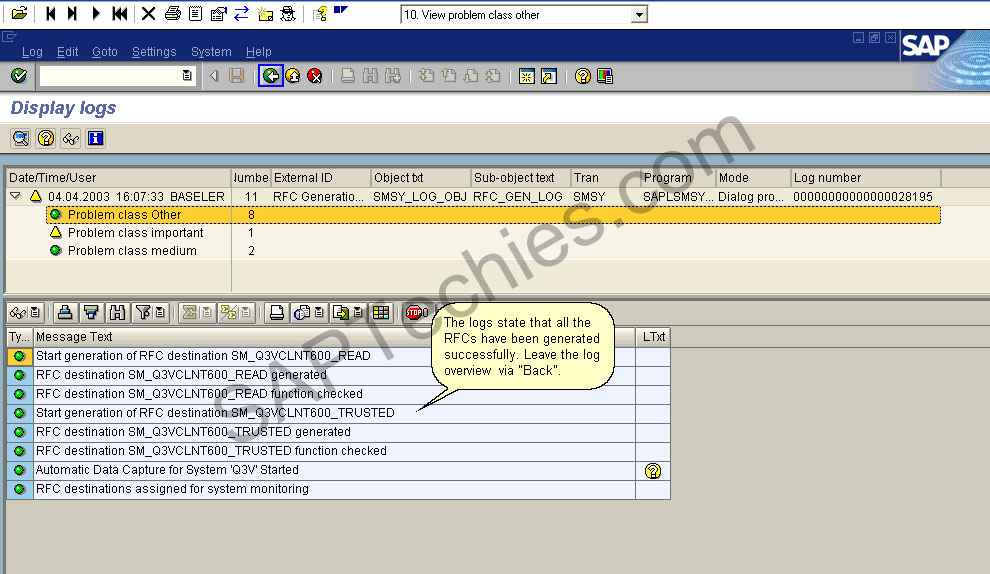
Task: Click the Generate Shortcut icon
Action: point(549,76)
